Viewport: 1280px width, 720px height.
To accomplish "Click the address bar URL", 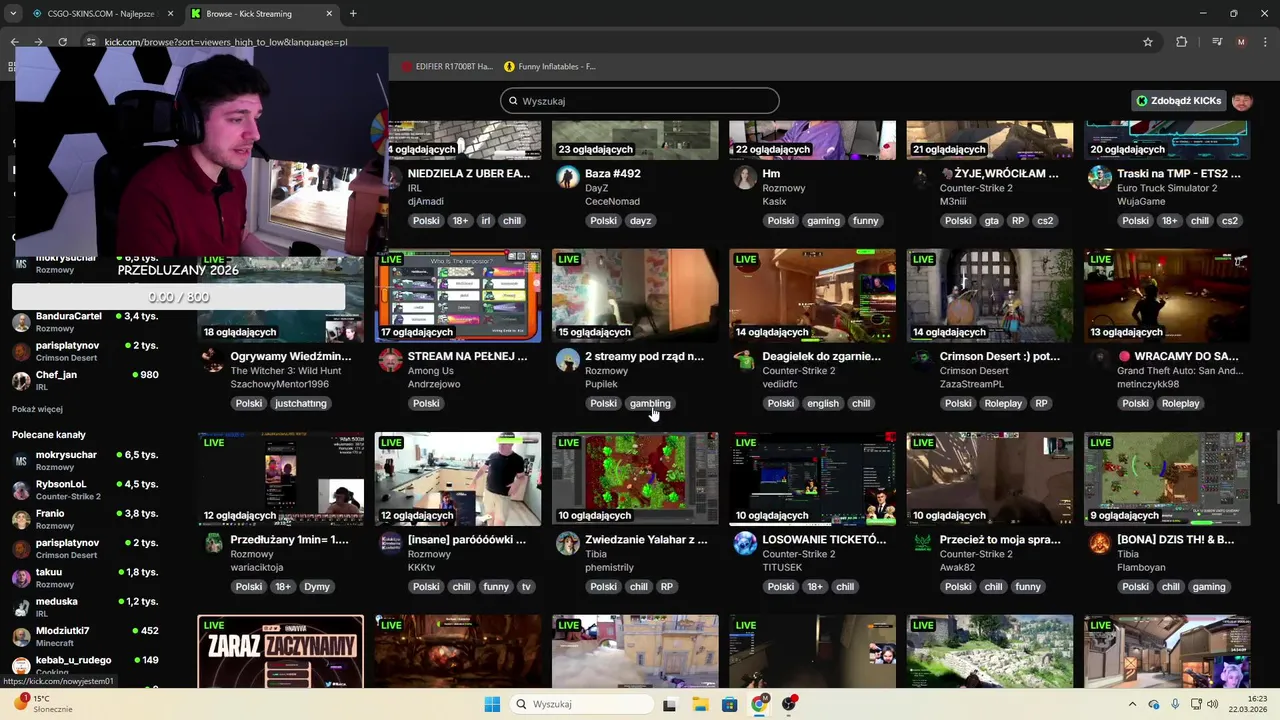I will [226, 42].
